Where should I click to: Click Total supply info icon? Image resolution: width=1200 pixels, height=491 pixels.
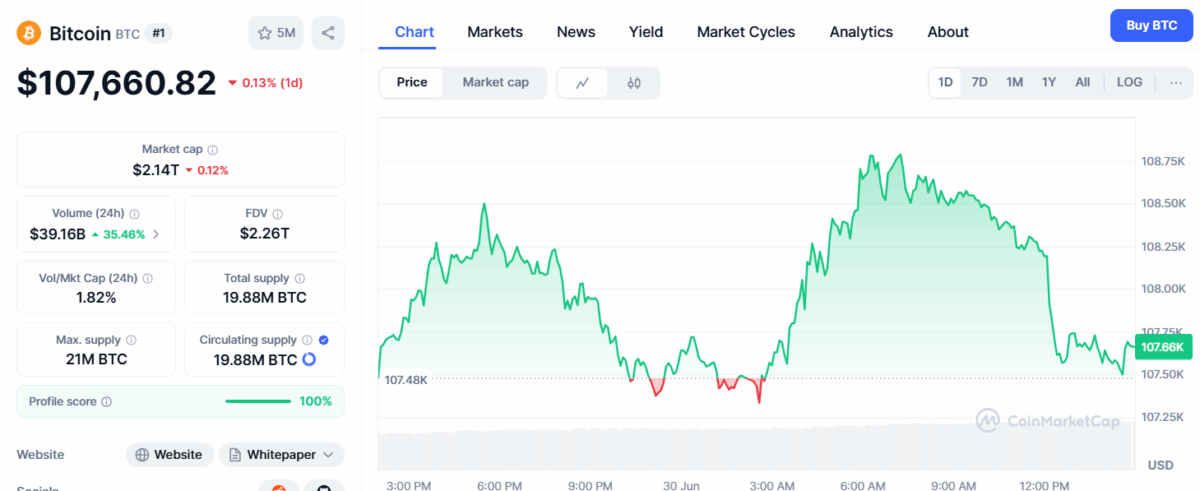pos(300,279)
